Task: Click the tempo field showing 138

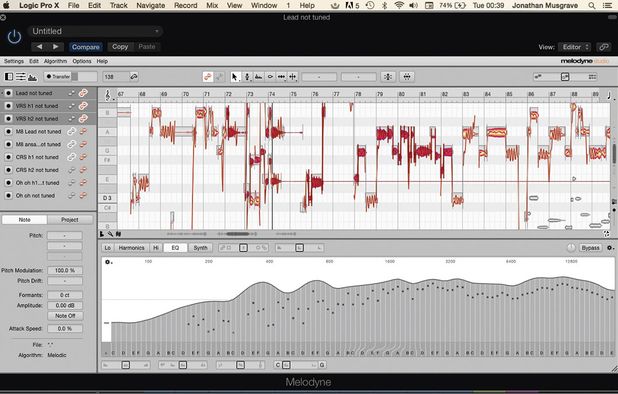Action: pos(115,77)
